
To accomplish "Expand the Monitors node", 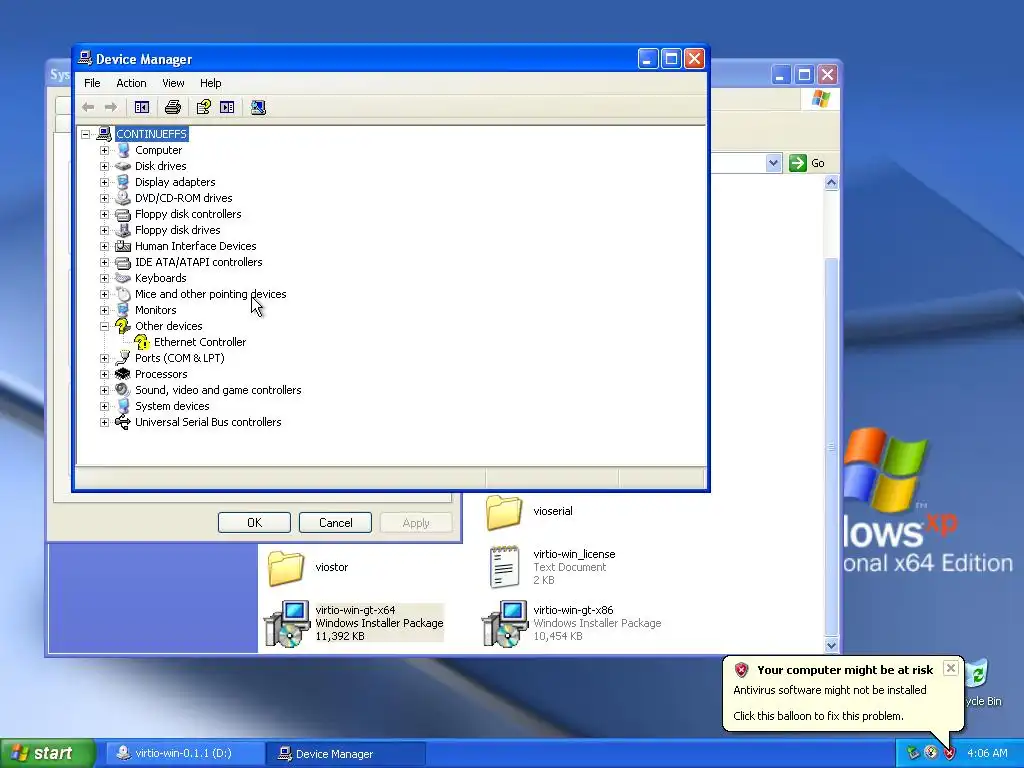I will 104,310.
